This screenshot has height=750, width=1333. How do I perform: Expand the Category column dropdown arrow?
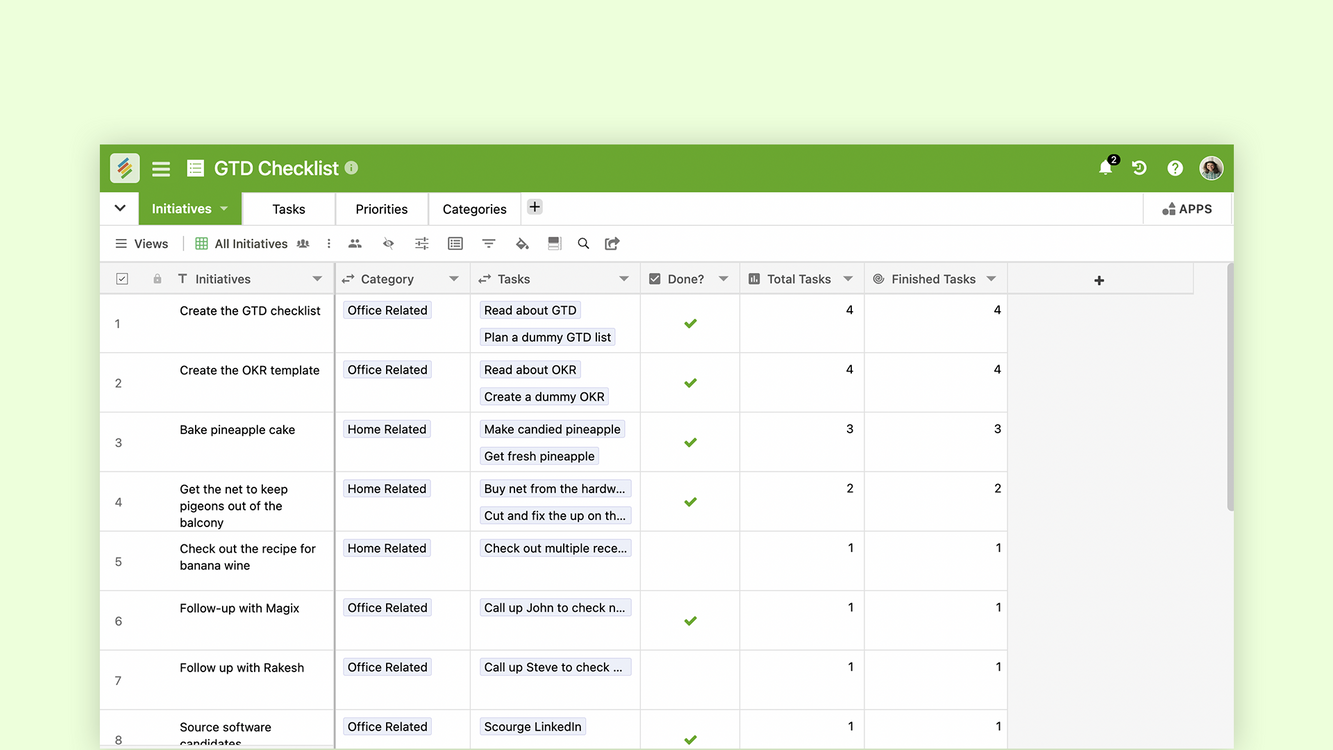coord(454,279)
